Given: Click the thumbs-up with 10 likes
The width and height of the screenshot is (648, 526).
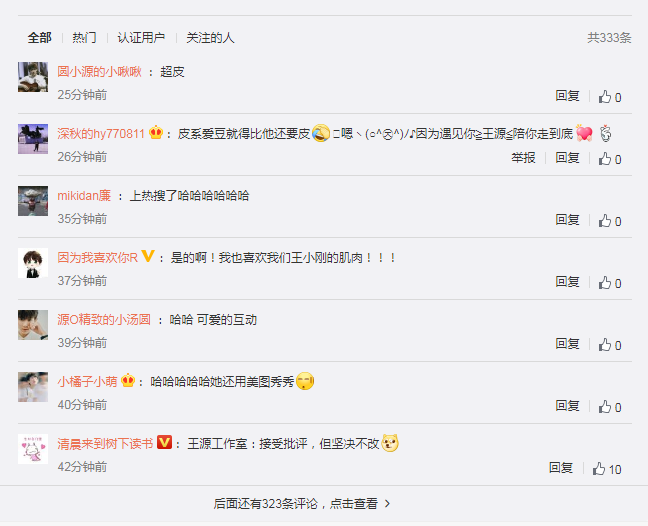Looking at the screenshot, I should pos(607,469).
